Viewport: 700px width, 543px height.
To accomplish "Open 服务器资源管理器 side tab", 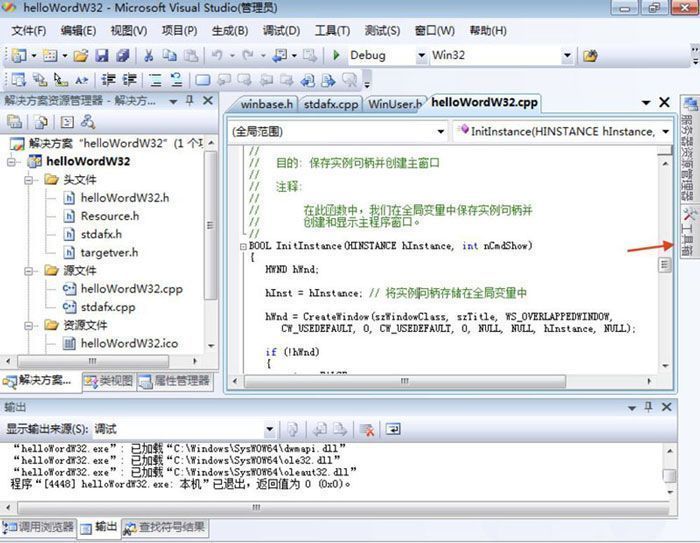I will pos(688,150).
